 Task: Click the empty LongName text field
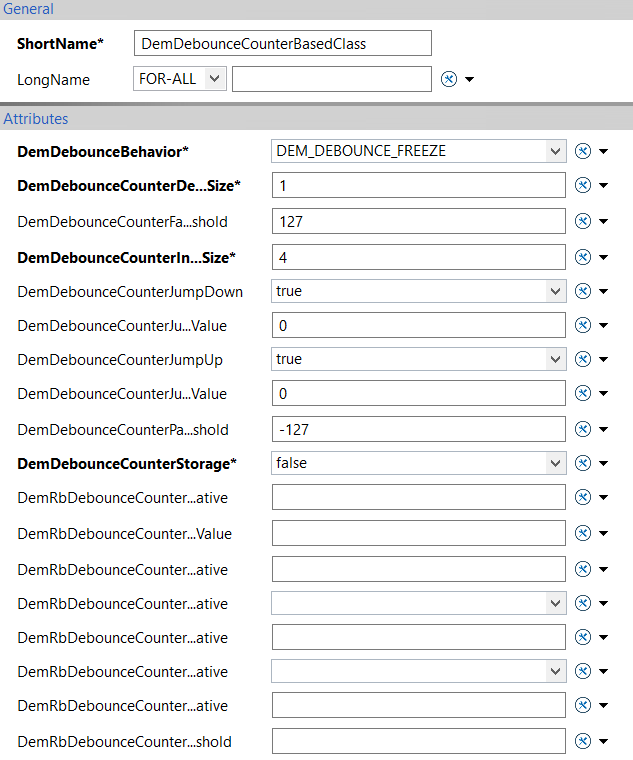click(332, 79)
